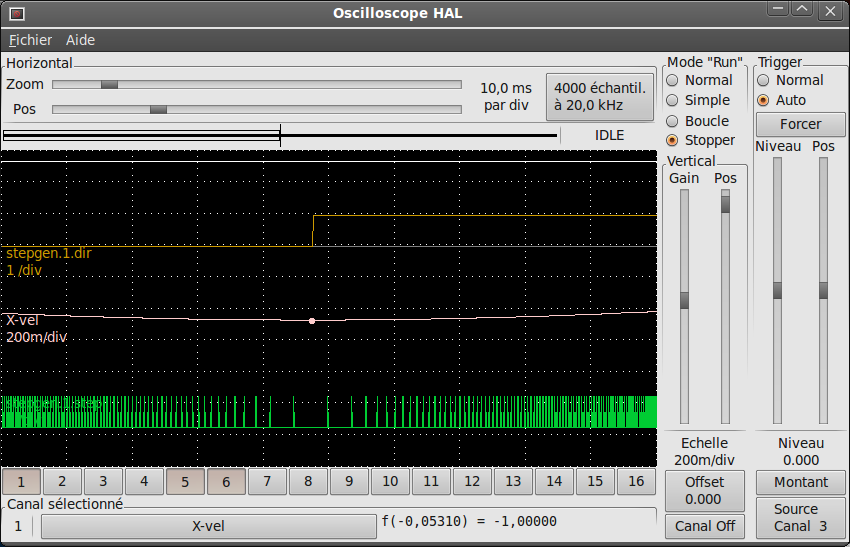This screenshot has height=547, width=850.
Task: Set trigger mode to Auto
Action: click(x=782, y=100)
